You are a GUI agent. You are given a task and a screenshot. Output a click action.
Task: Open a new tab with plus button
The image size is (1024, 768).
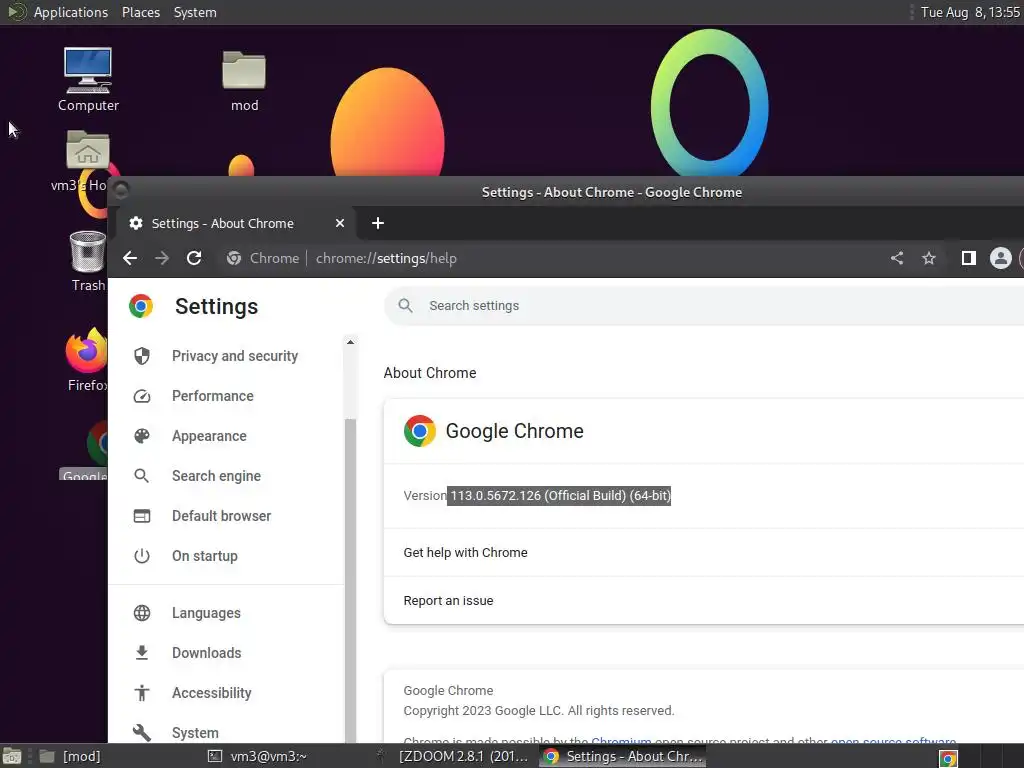point(377,223)
